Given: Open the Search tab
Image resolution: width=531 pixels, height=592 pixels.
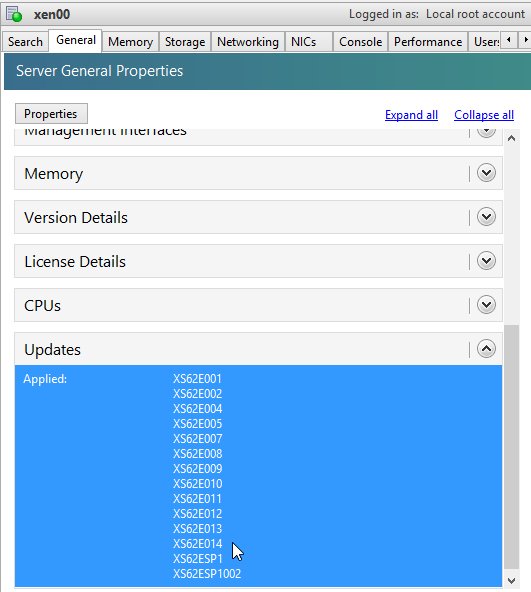Looking at the screenshot, I should click(25, 42).
